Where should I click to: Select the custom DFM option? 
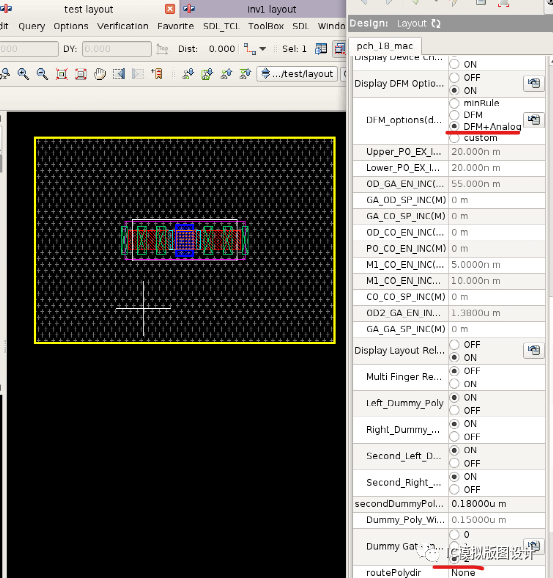point(454,138)
